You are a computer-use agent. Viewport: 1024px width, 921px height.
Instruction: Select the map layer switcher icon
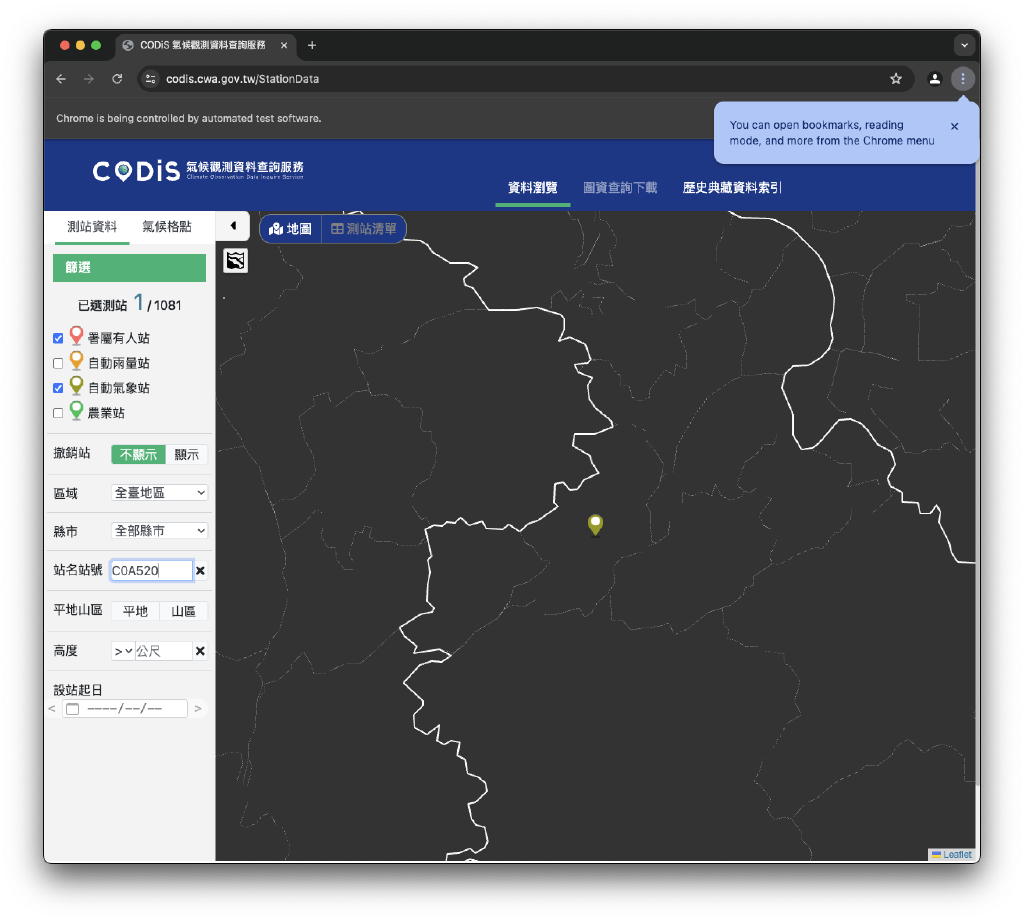pyautogui.click(x=236, y=261)
